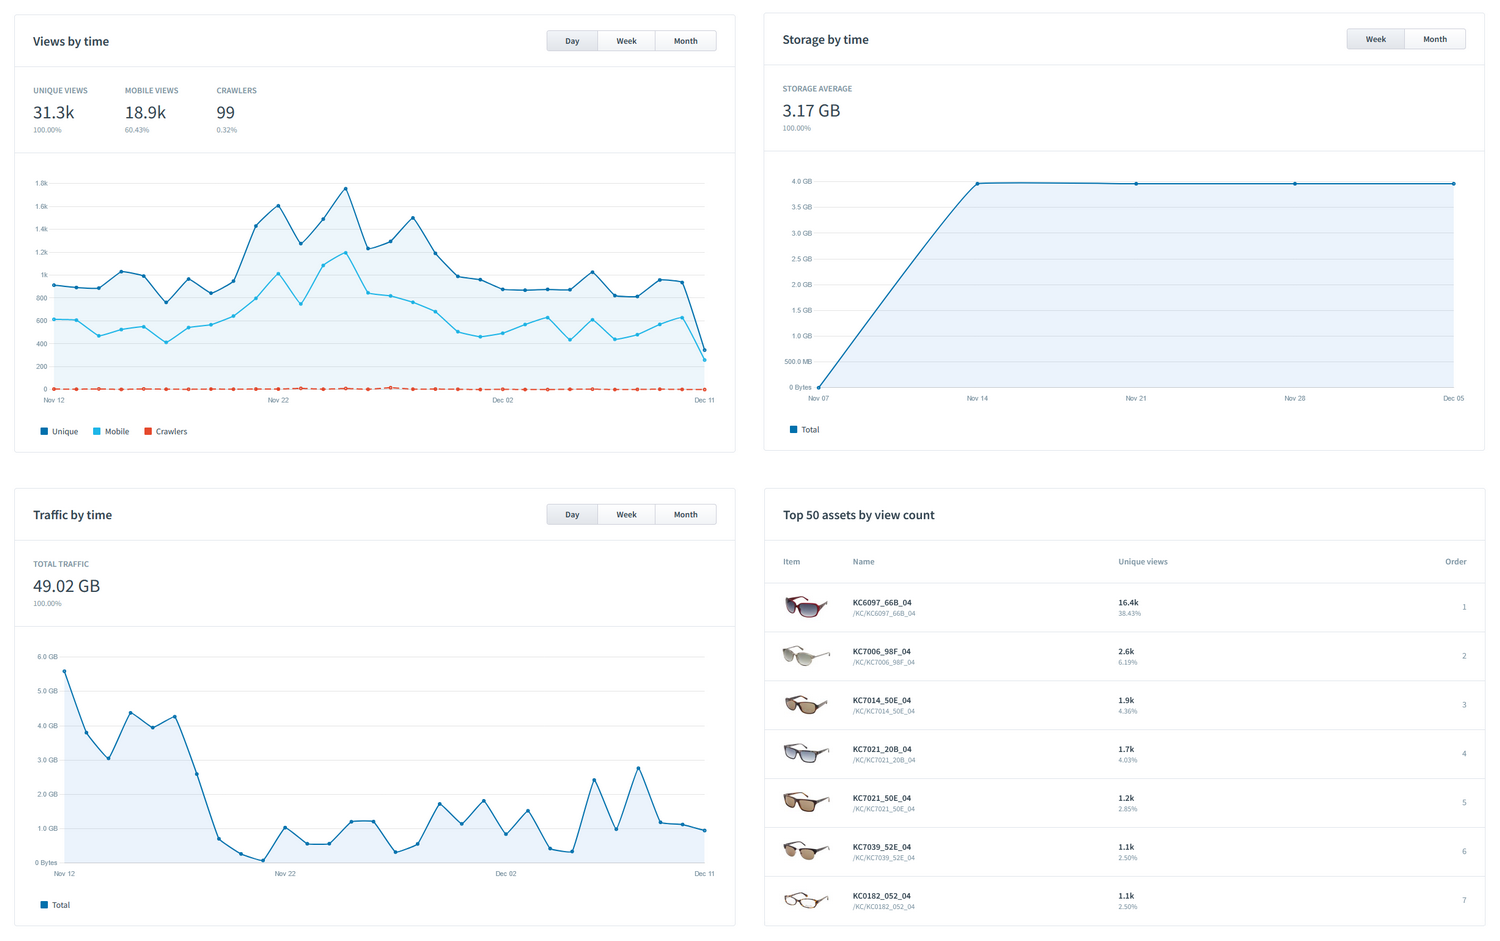Click the Order column header
The width and height of the screenshot is (1500, 941).
click(1455, 561)
